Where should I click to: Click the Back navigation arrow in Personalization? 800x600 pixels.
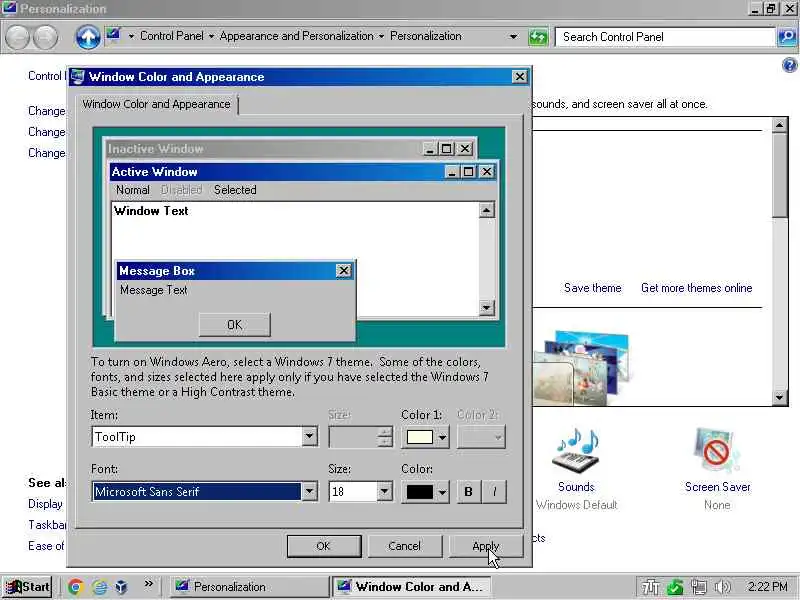pos(17,37)
